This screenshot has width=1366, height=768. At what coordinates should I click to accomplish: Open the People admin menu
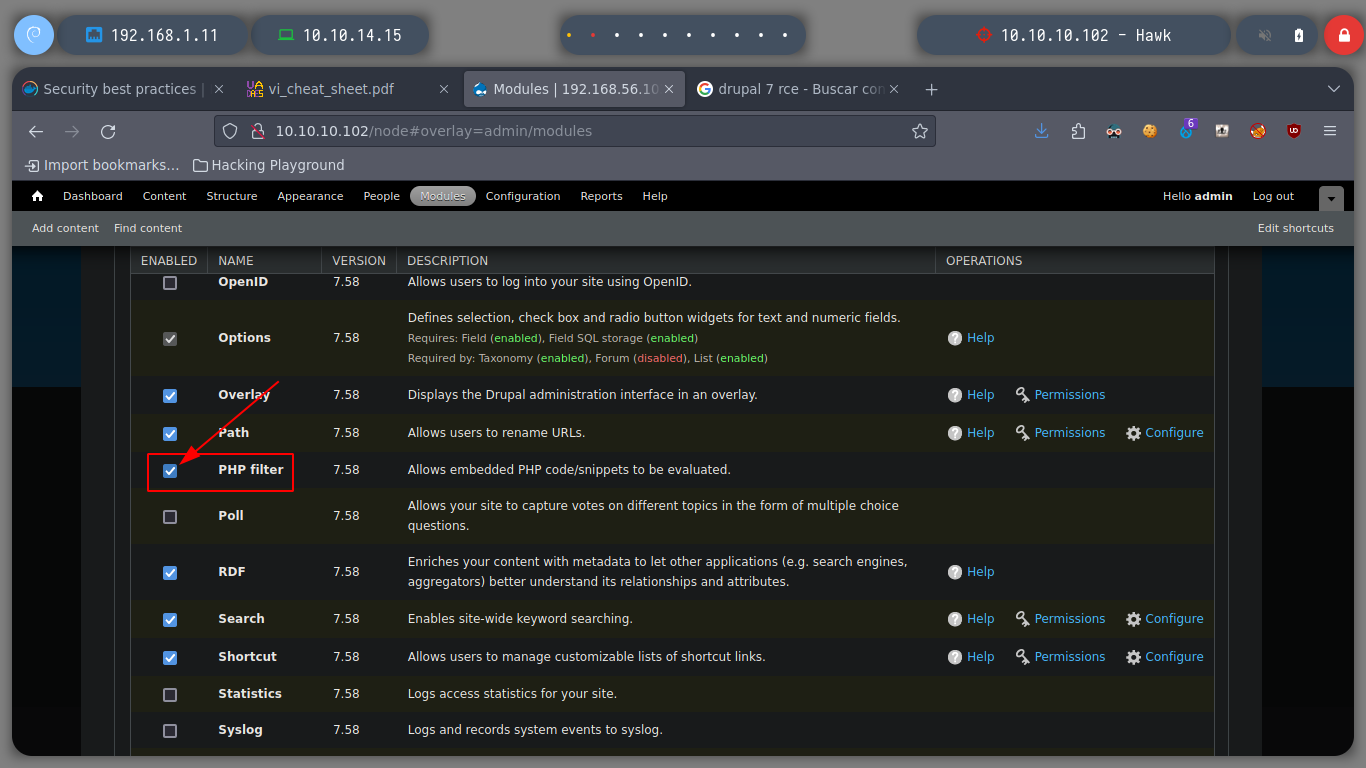pyautogui.click(x=381, y=196)
